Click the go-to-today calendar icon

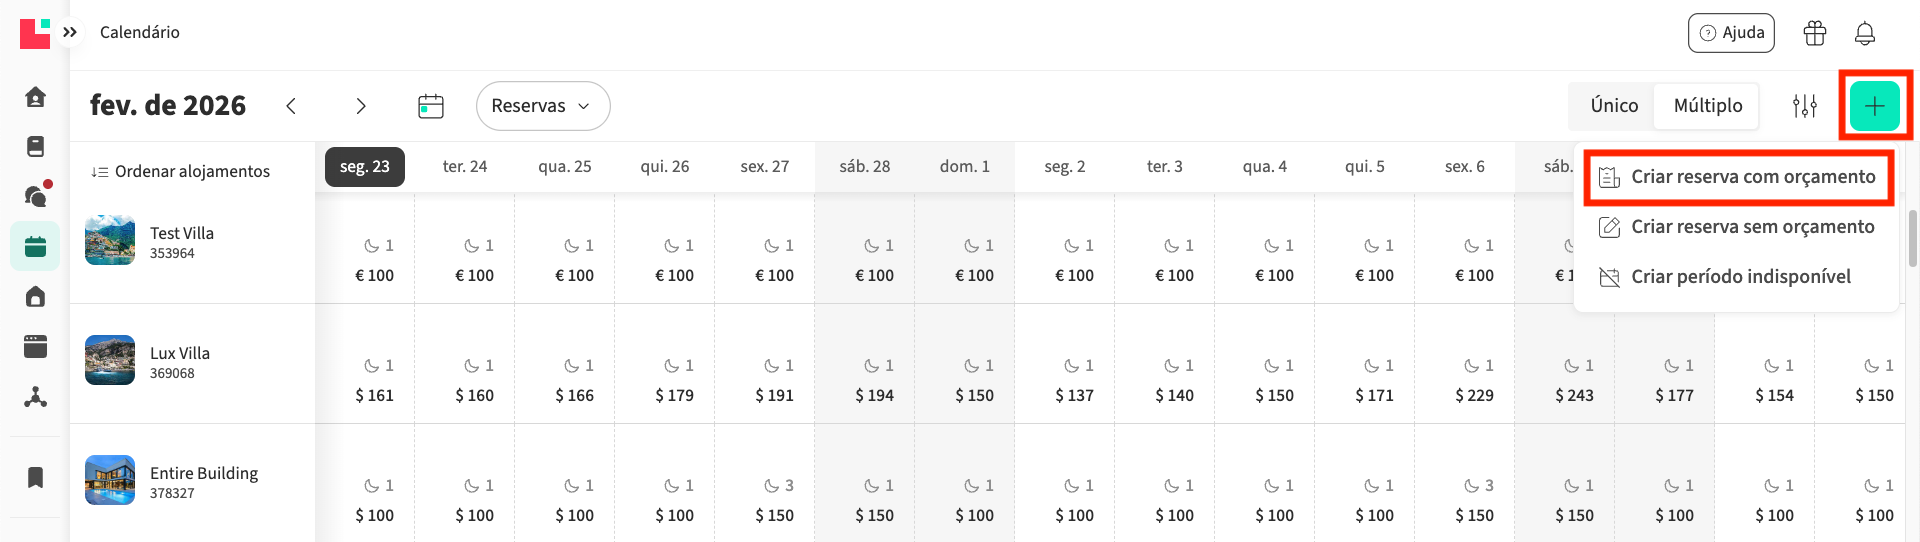point(431,106)
